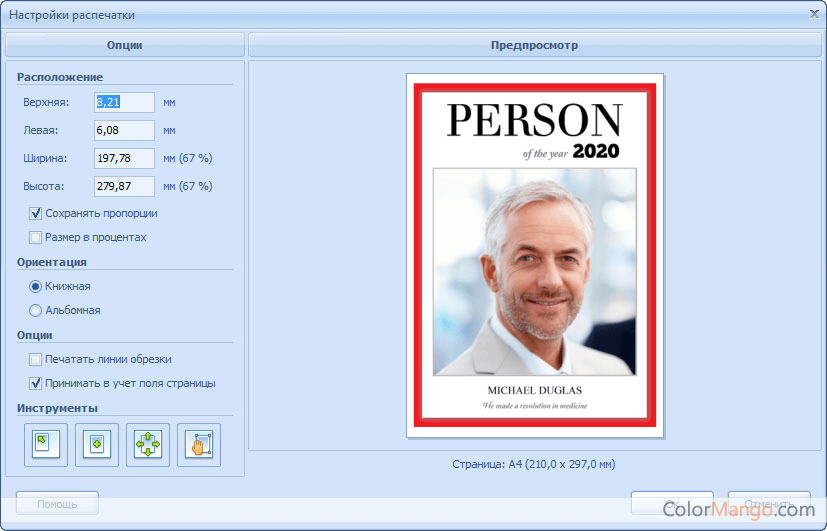Screen dimensions: 827x531
Task: Select Книжная portrait orientation
Action: click(36, 286)
